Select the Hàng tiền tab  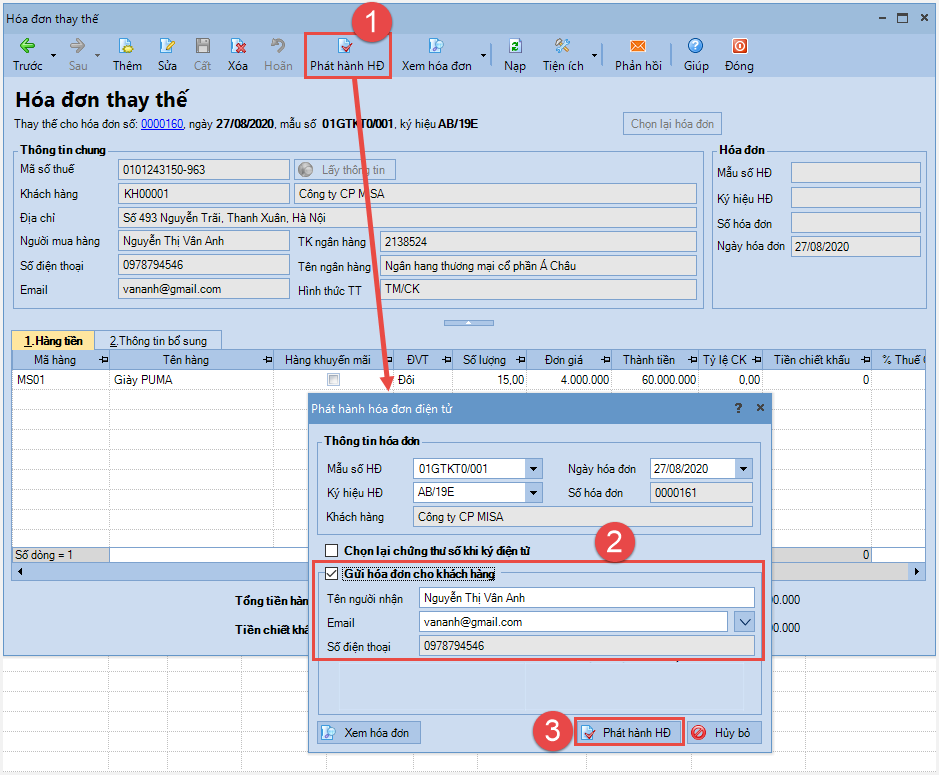(x=53, y=341)
